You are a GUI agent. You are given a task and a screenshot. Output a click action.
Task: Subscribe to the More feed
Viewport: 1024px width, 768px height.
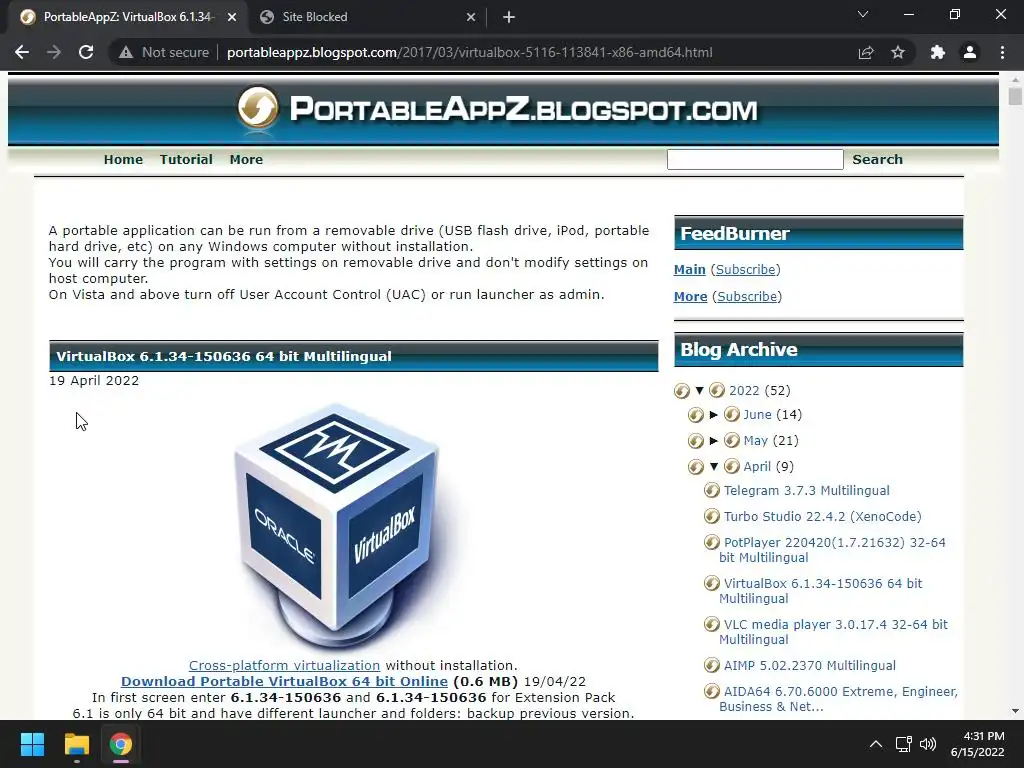pos(747,296)
